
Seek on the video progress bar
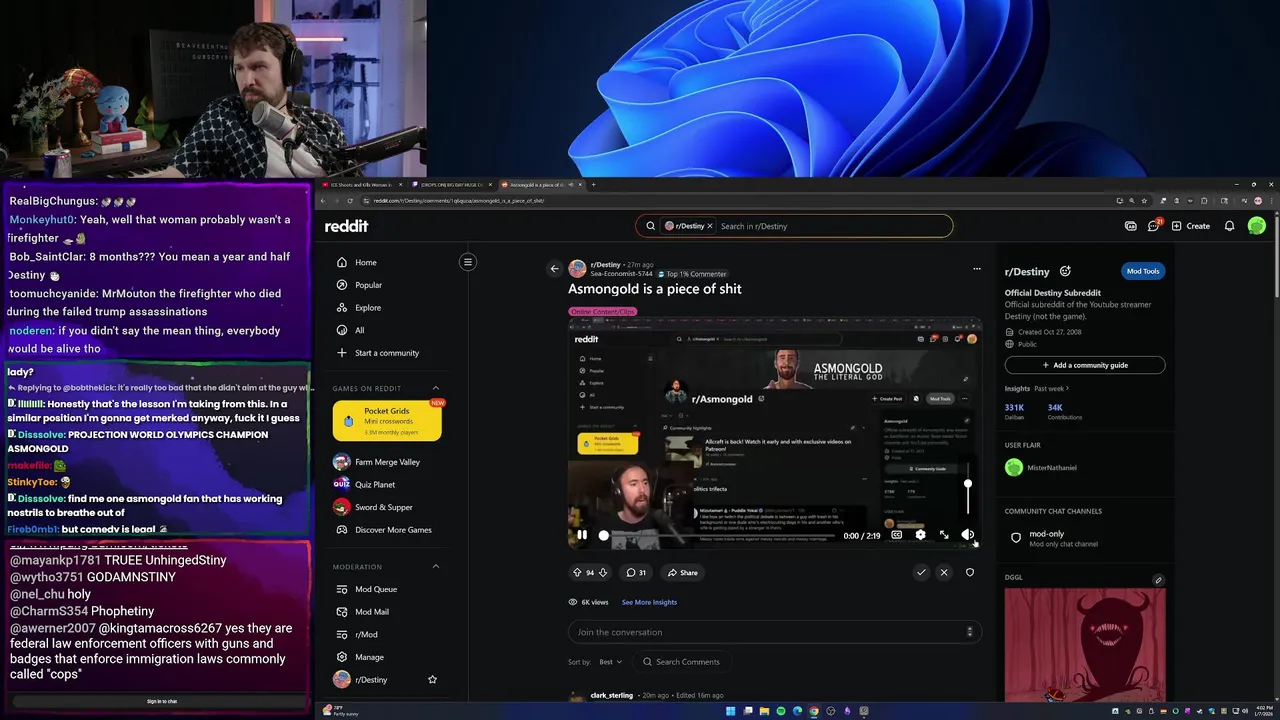pos(720,535)
